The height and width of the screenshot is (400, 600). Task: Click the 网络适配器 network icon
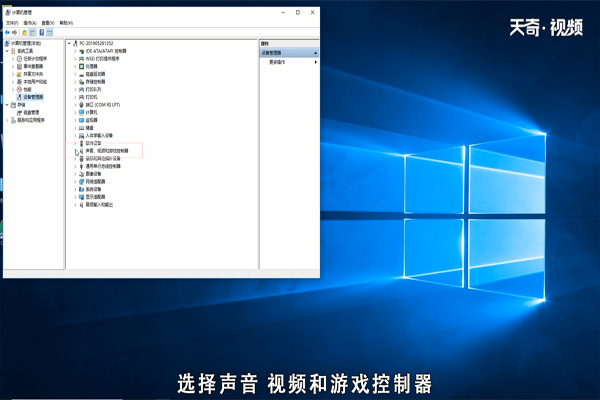point(82,181)
